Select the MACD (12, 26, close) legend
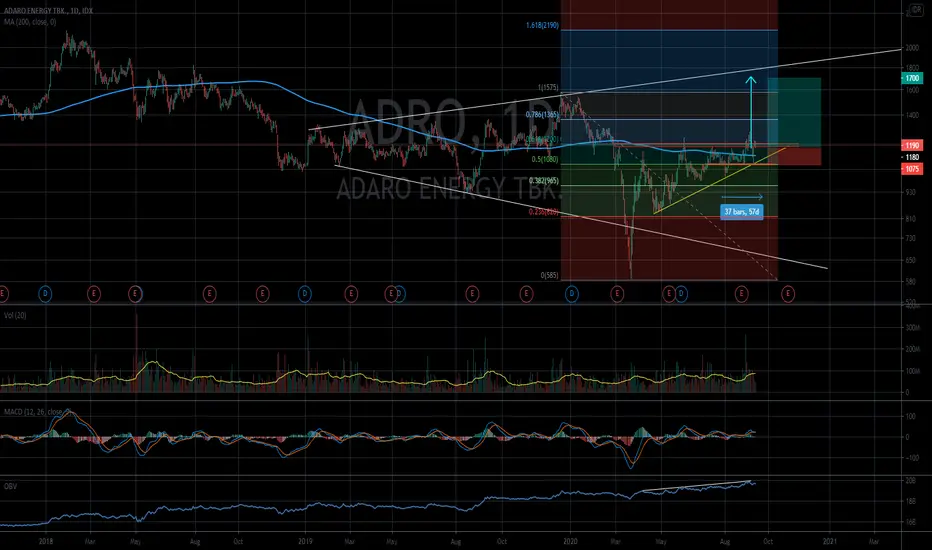Image resolution: width=932 pixels, height=550 pixels. tap(33, 411)
